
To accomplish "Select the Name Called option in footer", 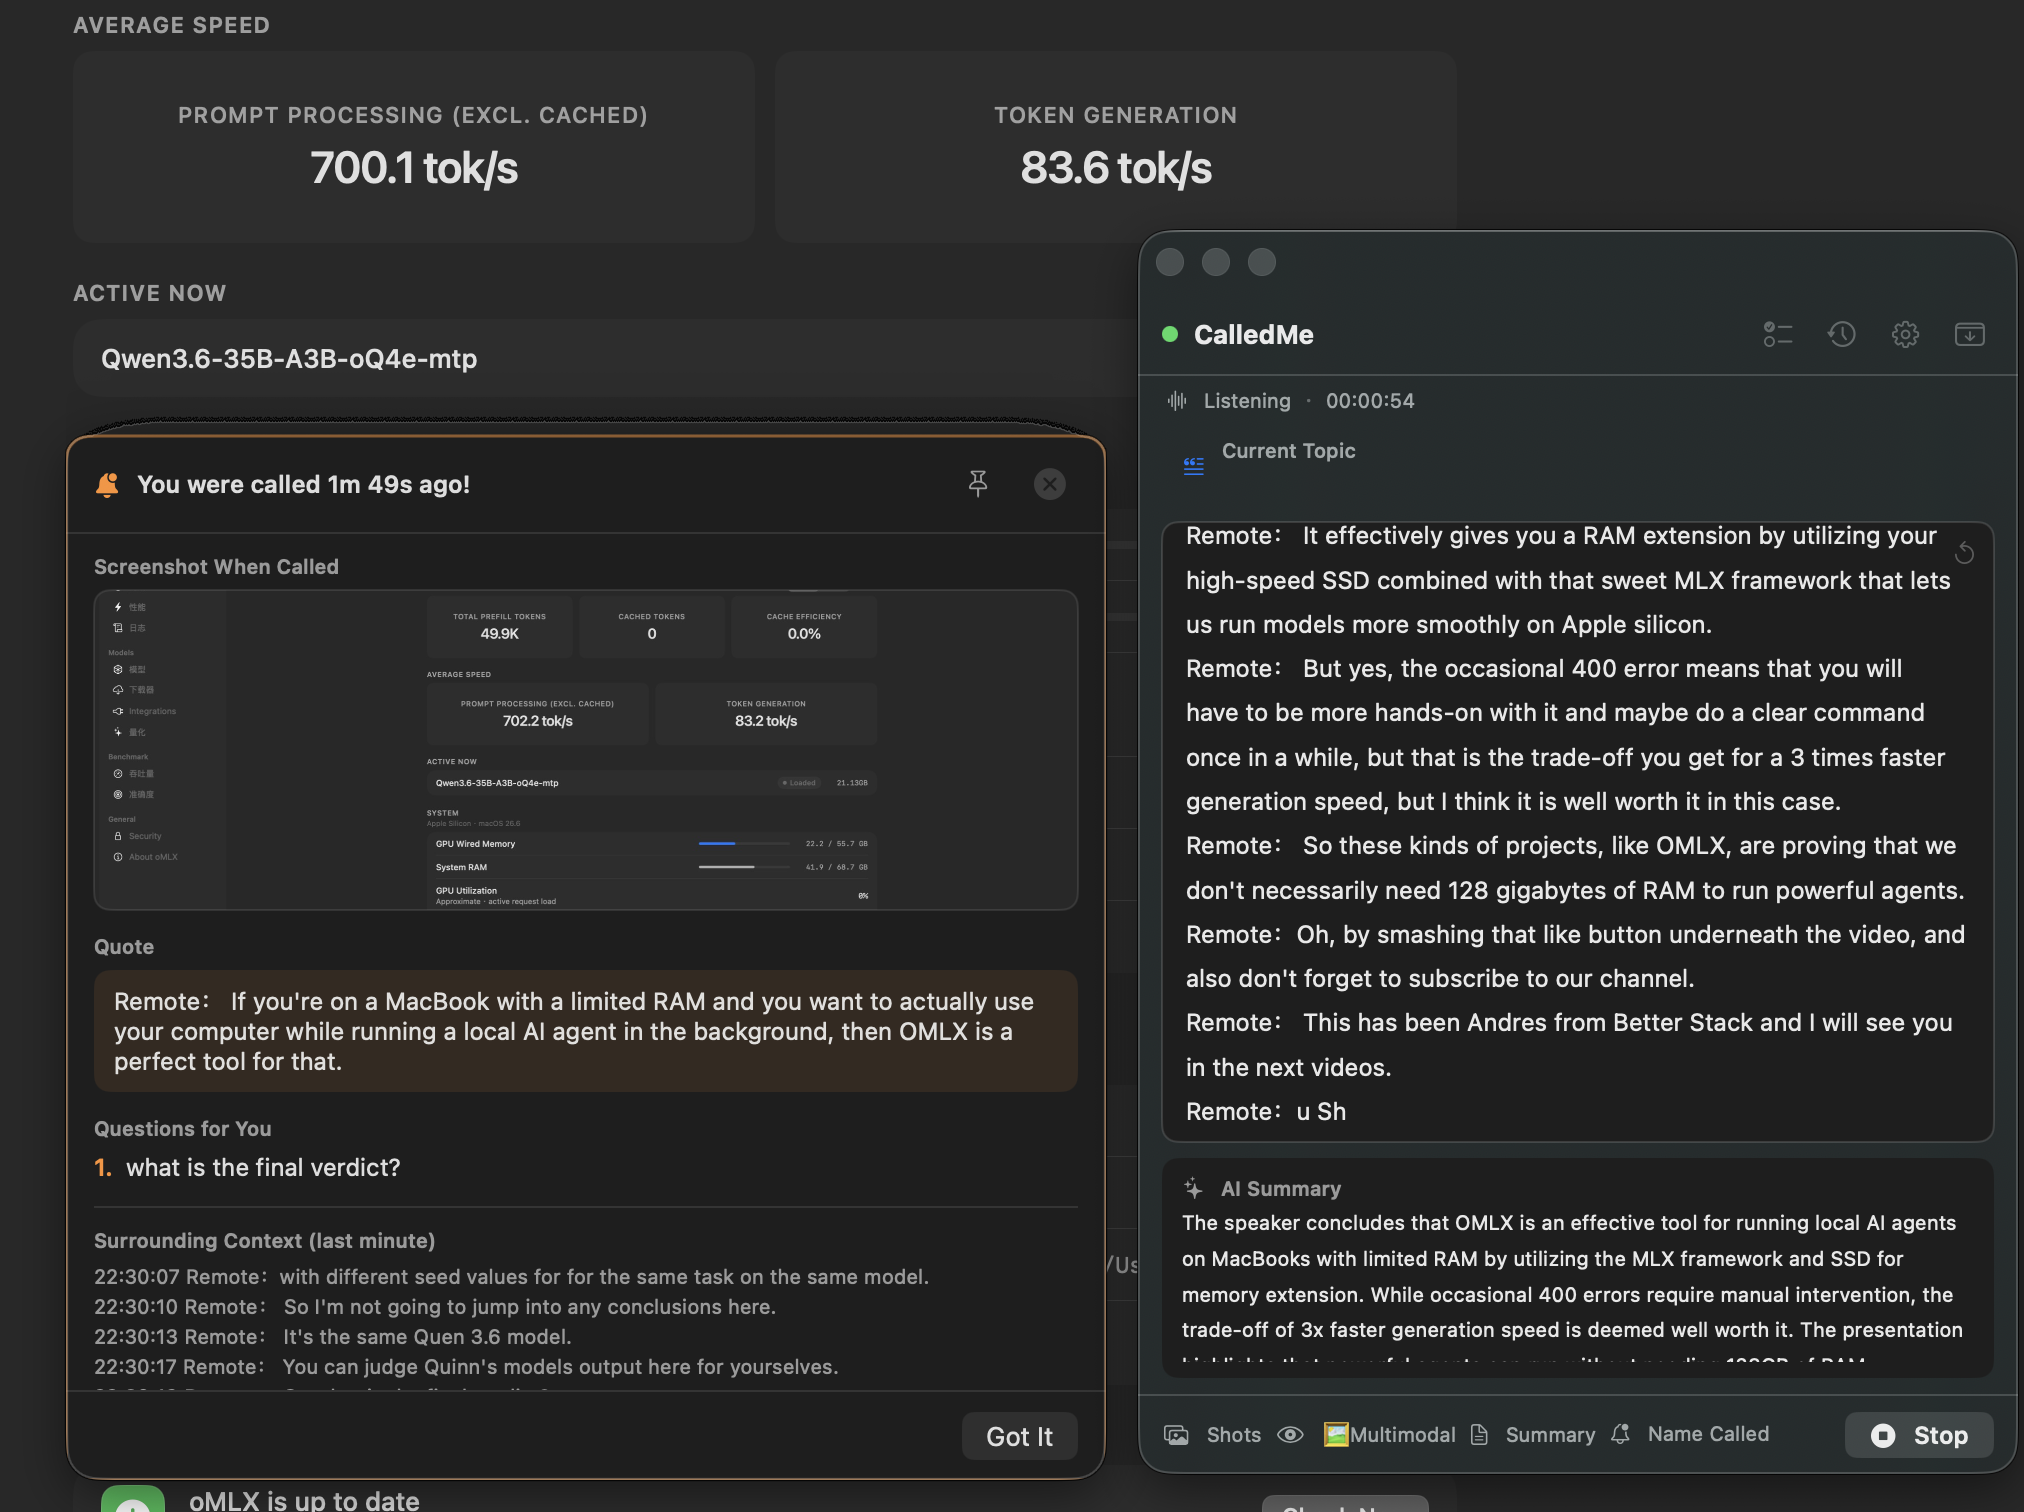I will click(1708, 1434).
